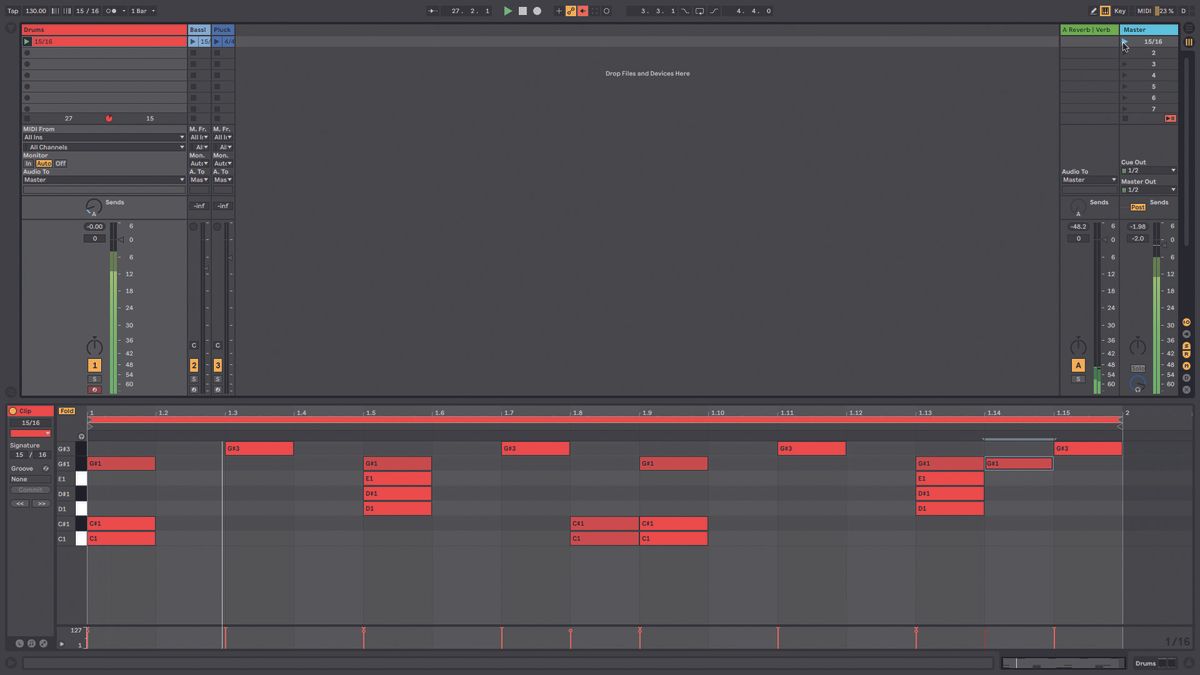Launch the 15/16 clip on the Drums track
Screen dimensions: 1200x675
tap(28, 41)
